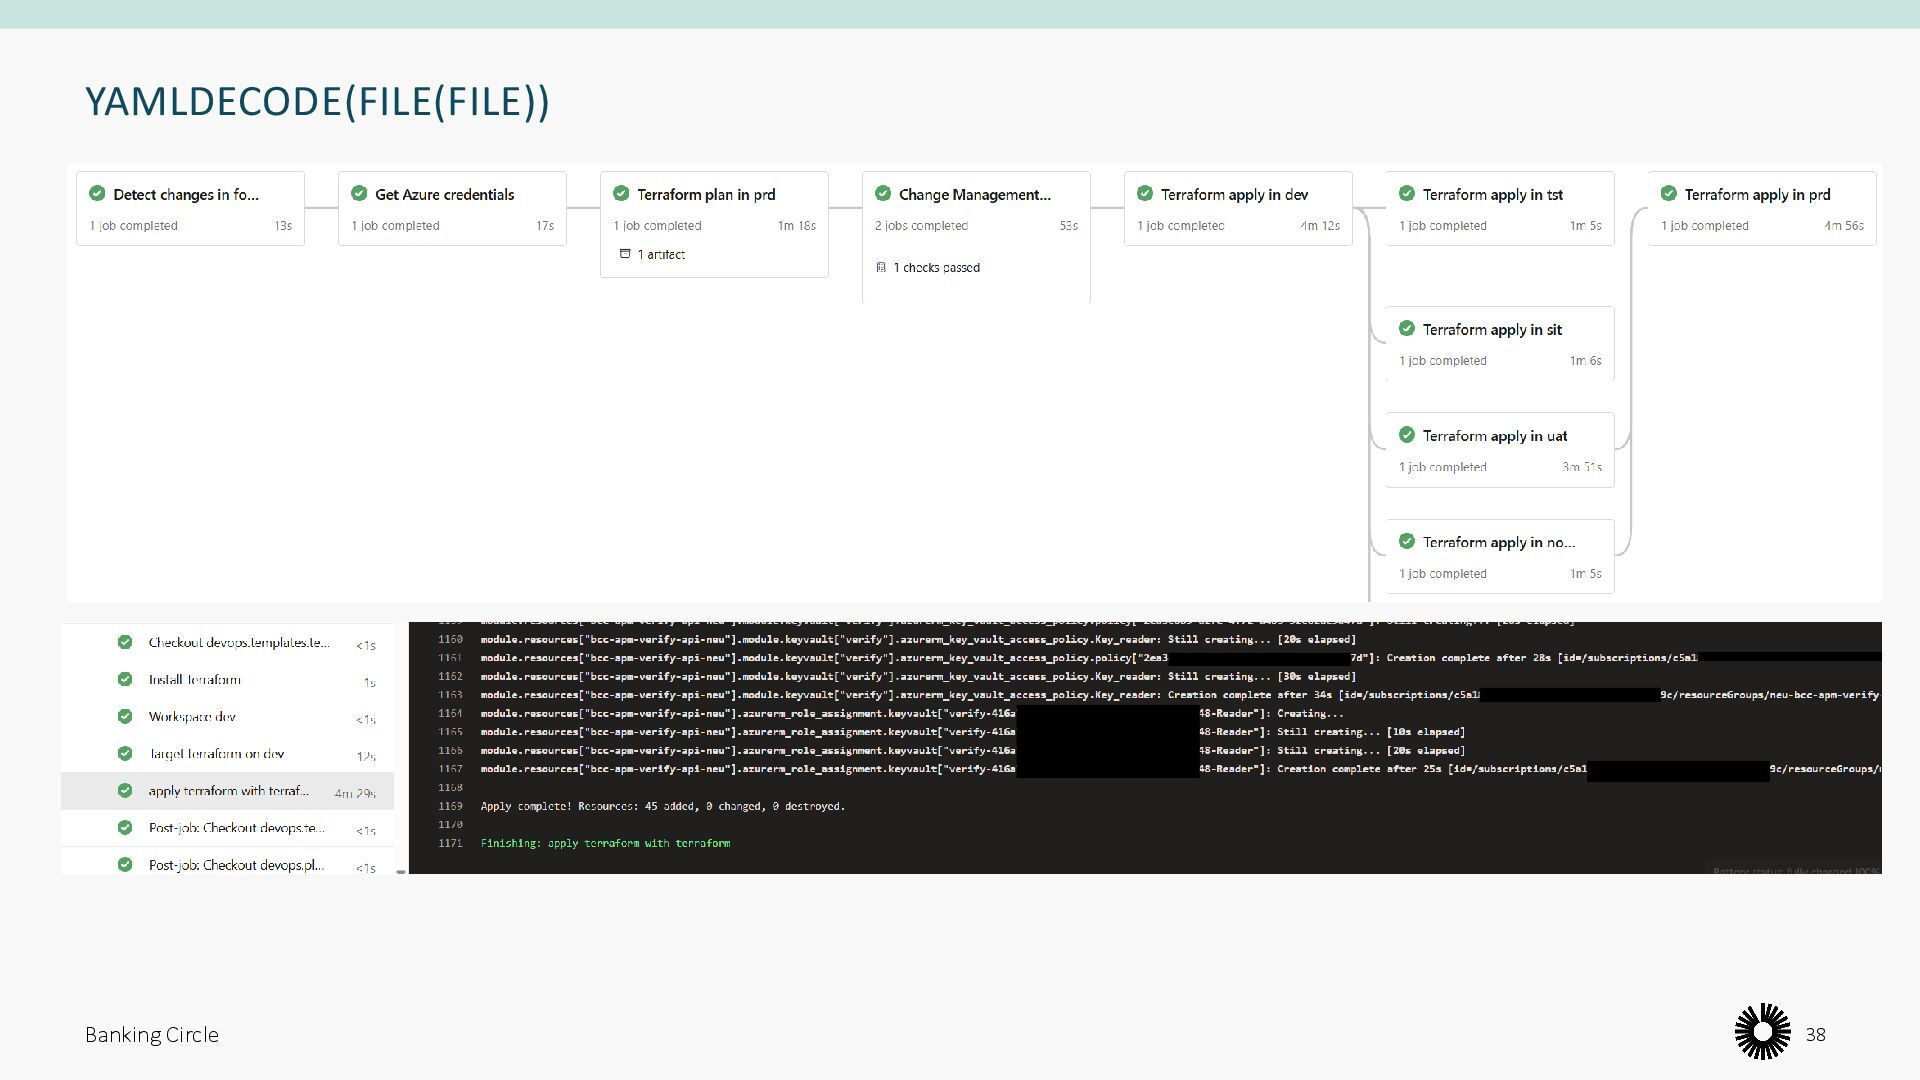Screen dimensions: 1920x1080
Task: Click the Apply complete log line
Action: click(x=662, y=806)
